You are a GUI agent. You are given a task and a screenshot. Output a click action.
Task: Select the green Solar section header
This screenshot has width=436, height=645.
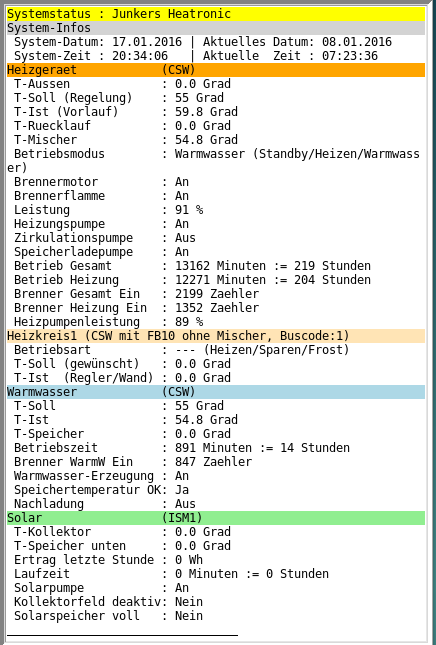click(216, 517)
